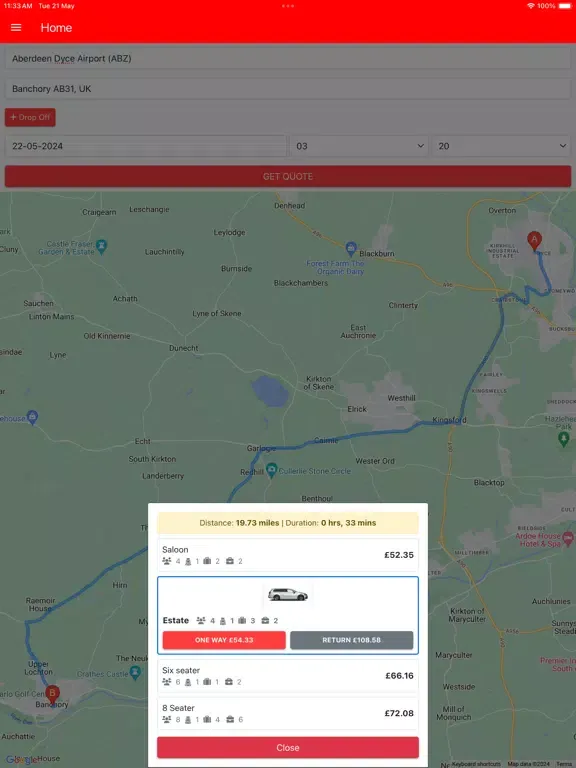The height and width of the screenshot is (768, 576).
Task: Click Hazlehead Park map pin
Action: point(563,438)
